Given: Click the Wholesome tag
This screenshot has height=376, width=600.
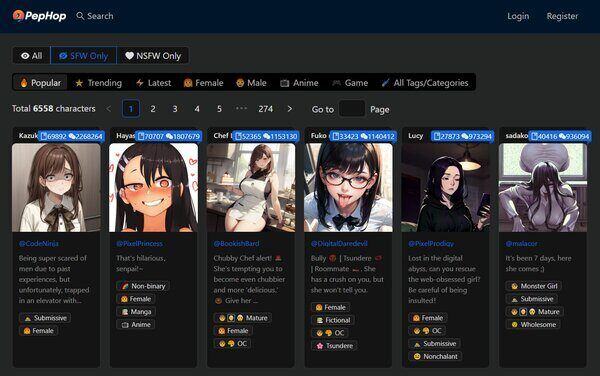Looking at the screenshot, I should tap(533, 325).
